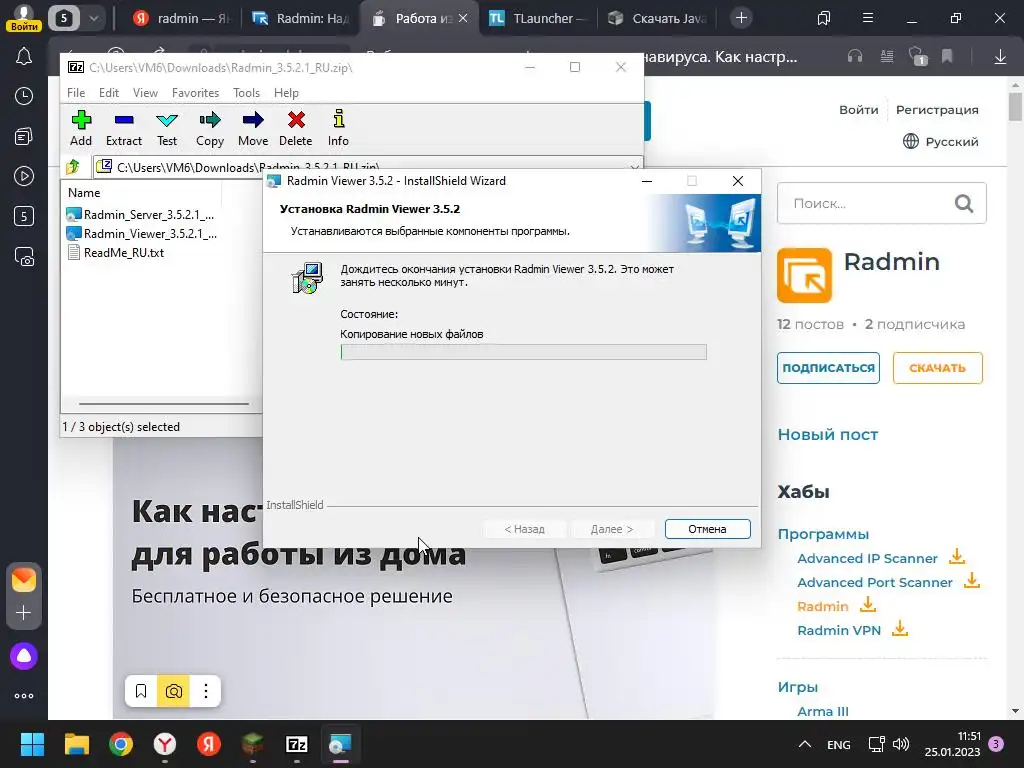The height and width of the screenshot is (768, 1024).
Task: Open a new browser tab
Action: point(741,18)
